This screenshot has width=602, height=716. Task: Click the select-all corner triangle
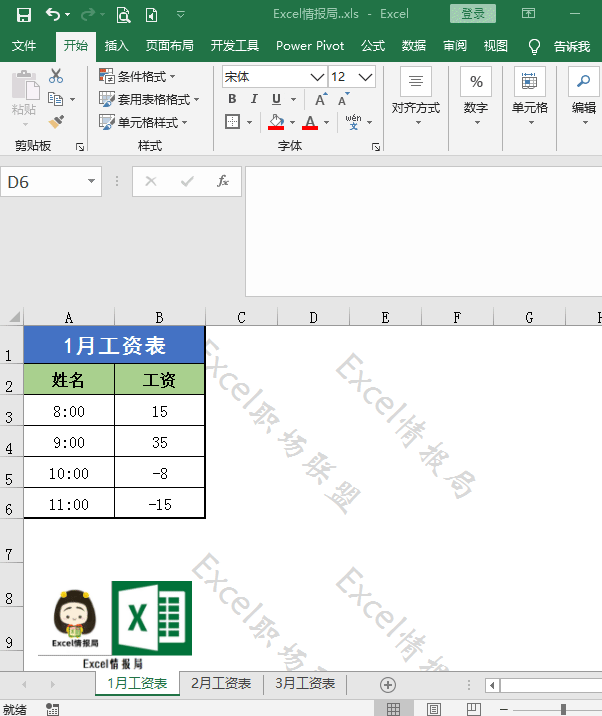15,317
